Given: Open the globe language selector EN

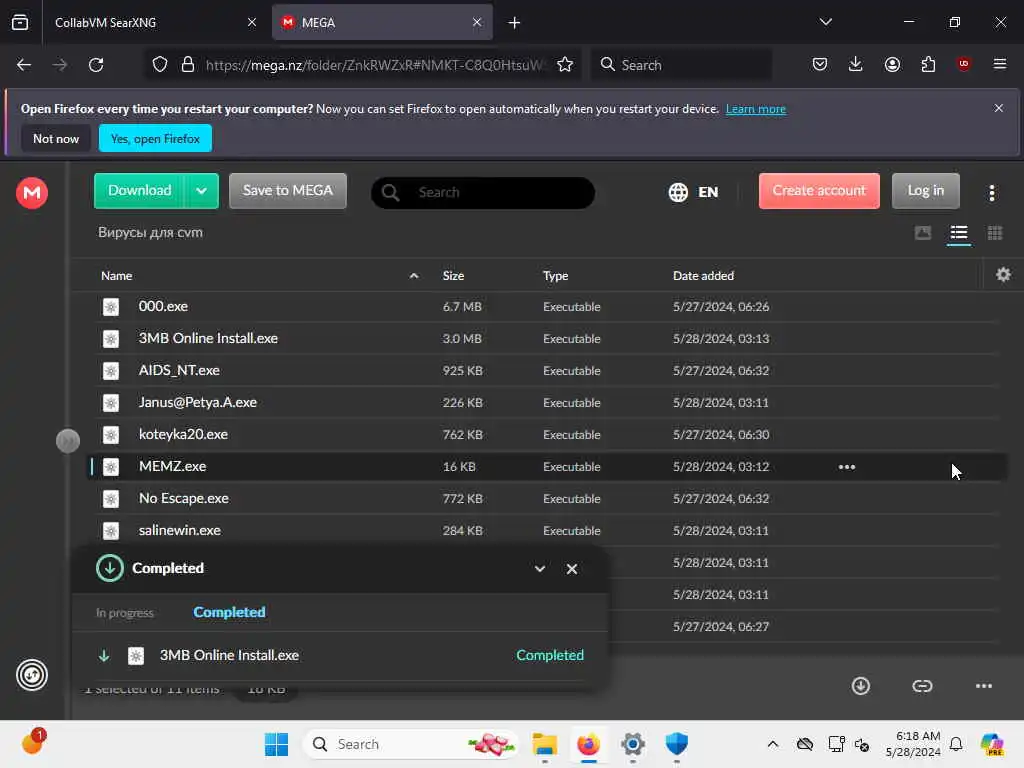Looking at the screenshot, I should pyautogui.click(x=693, y=192).
